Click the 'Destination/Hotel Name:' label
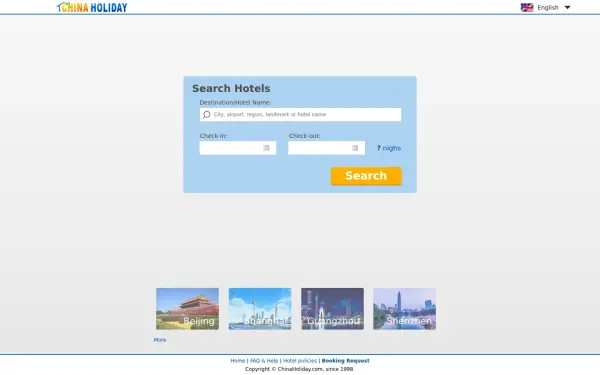Image resolution: width=600 pixels, height=375 pixels. pos(235,103)
